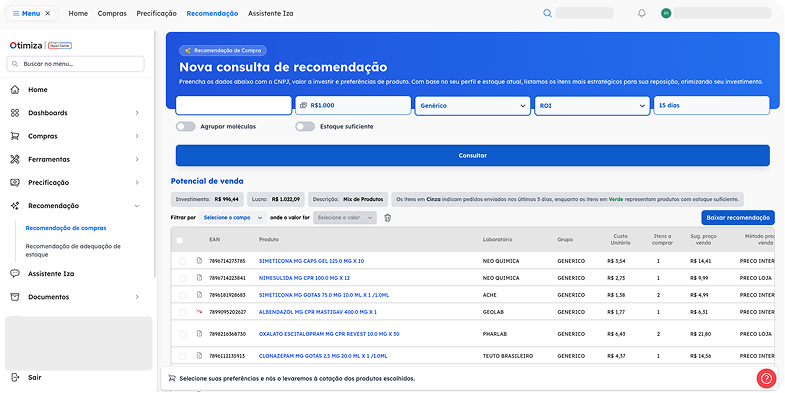Check the SIMETICONA MG GOTAS row checkbox
Viewport: 785px width, 393px height.
click(x=183, y=295)
